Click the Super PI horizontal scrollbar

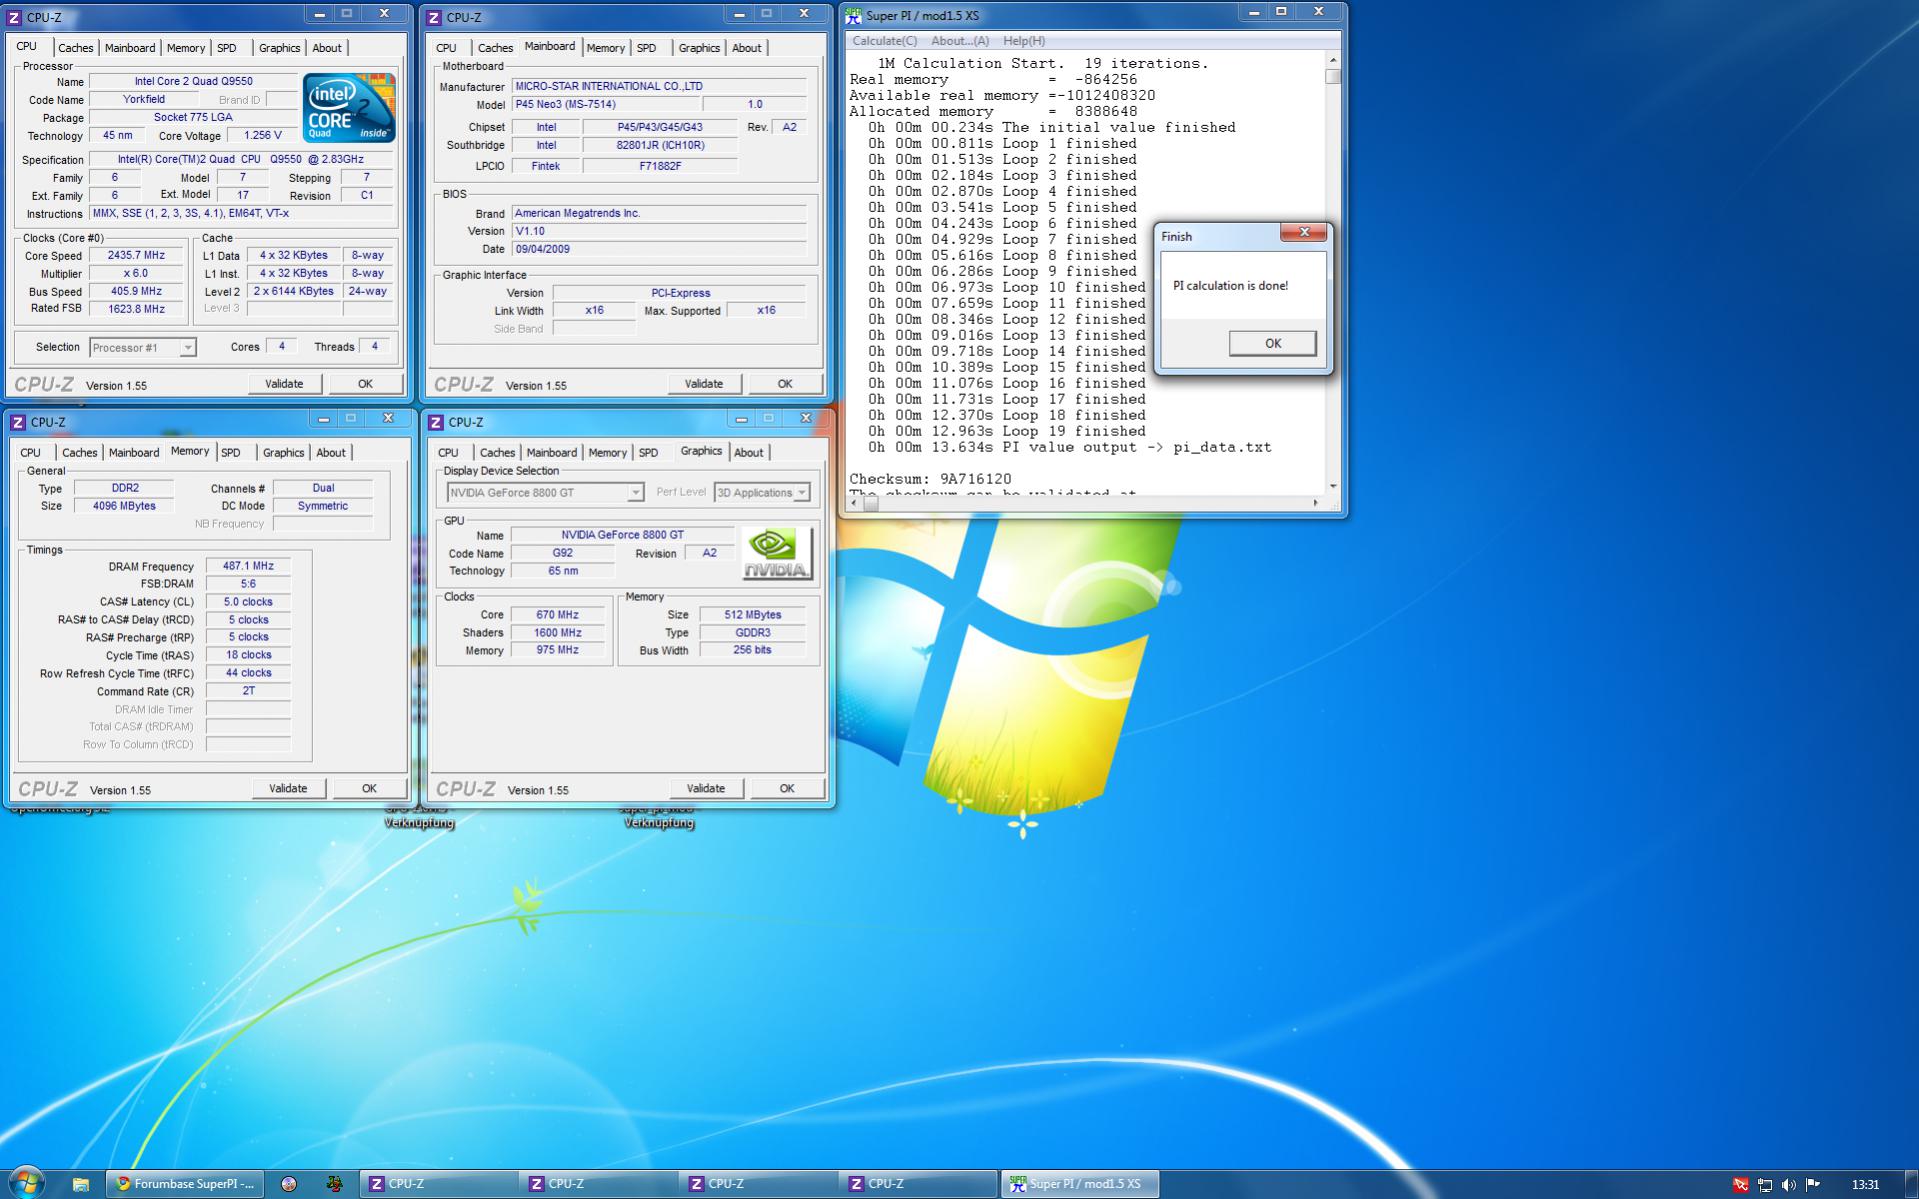(x=1092, y=503)
